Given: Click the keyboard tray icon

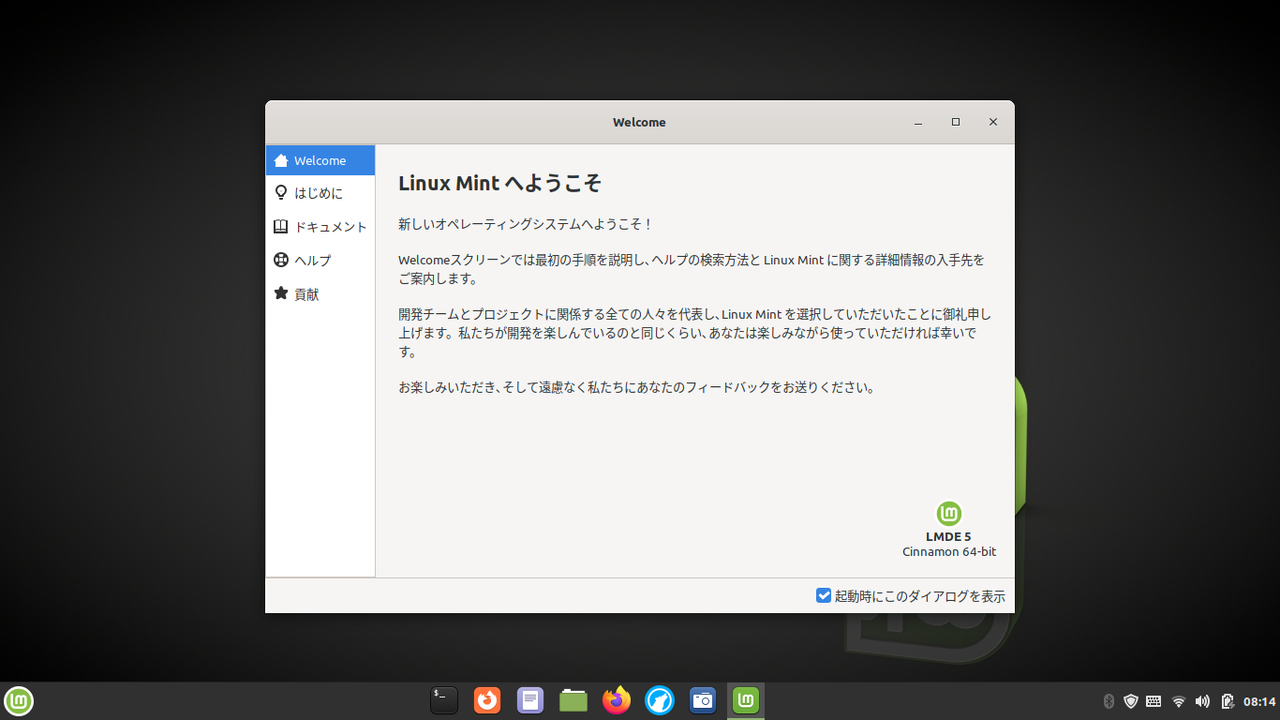Looking at the screenshot, I should click(x=1153, y=701).
